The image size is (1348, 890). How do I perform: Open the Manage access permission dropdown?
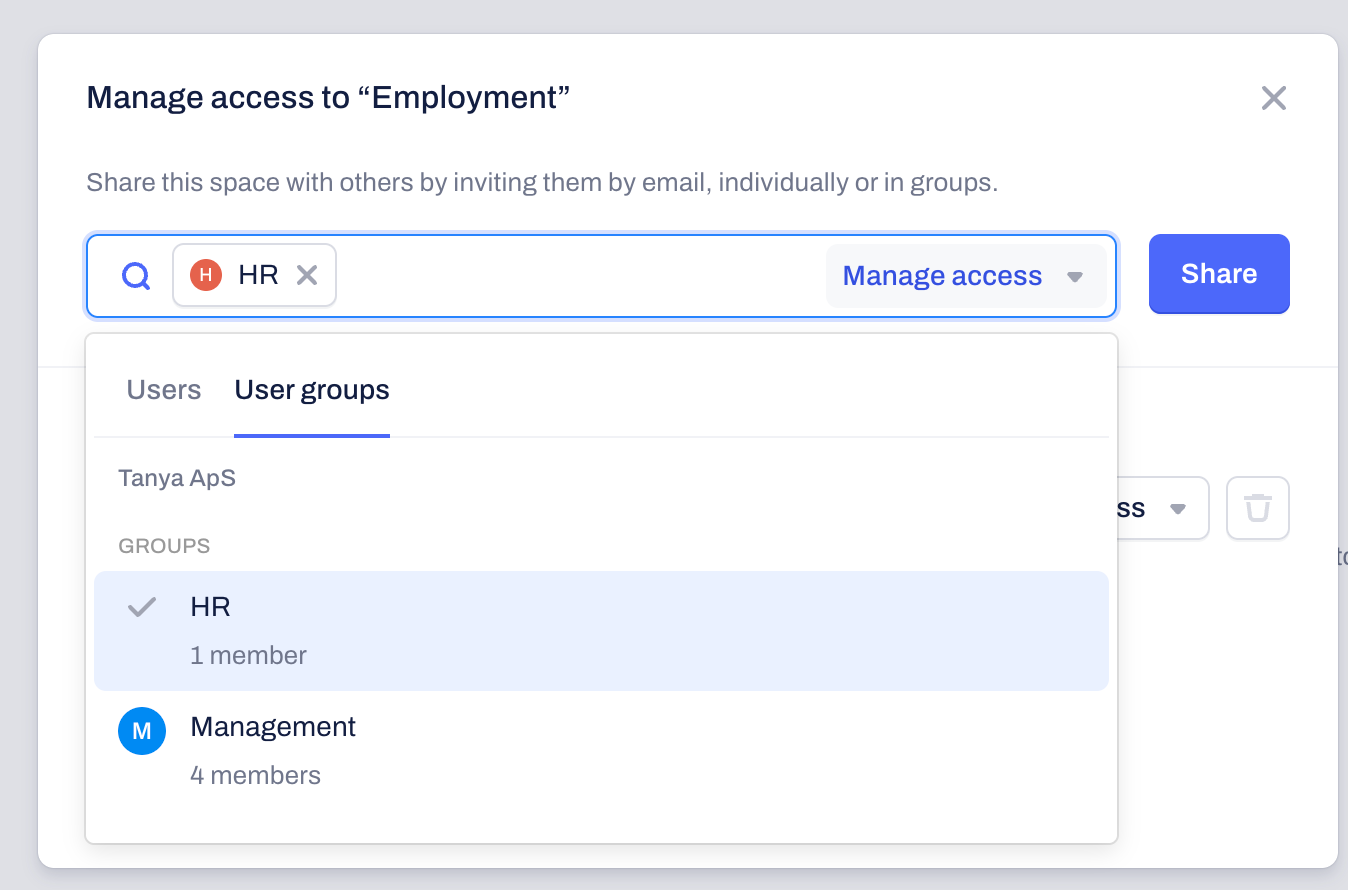942,275
